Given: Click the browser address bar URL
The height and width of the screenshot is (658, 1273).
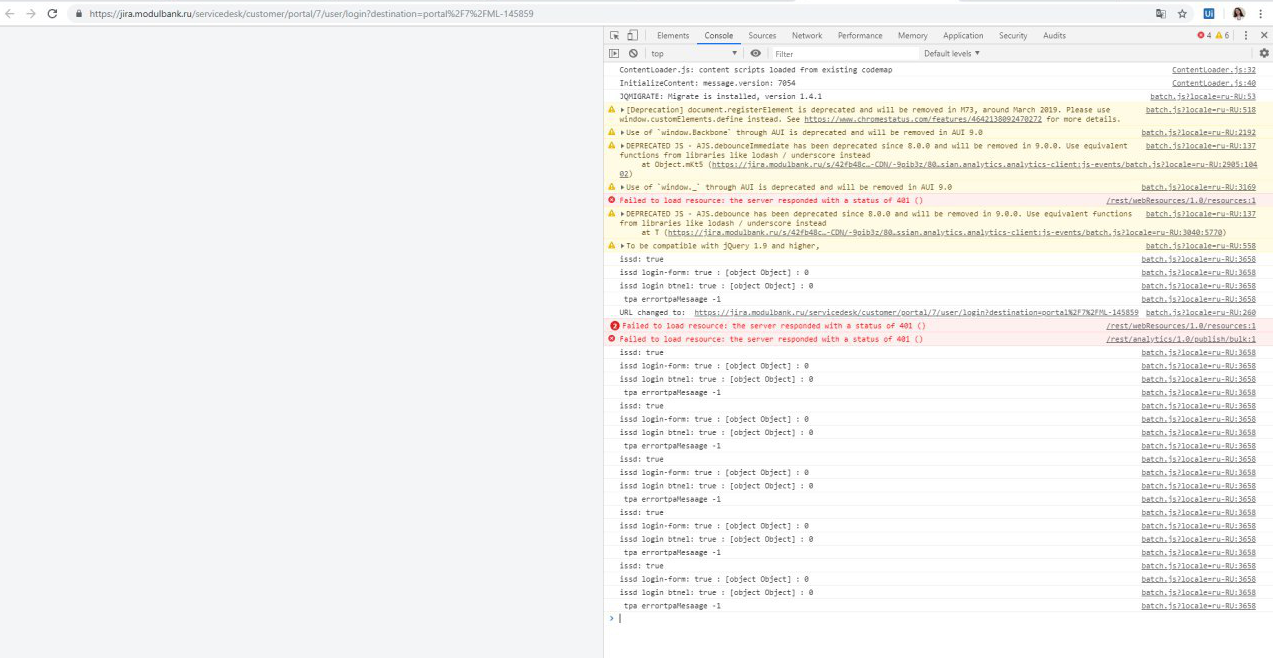Looking at the screenshot, I should coord(311,14).
